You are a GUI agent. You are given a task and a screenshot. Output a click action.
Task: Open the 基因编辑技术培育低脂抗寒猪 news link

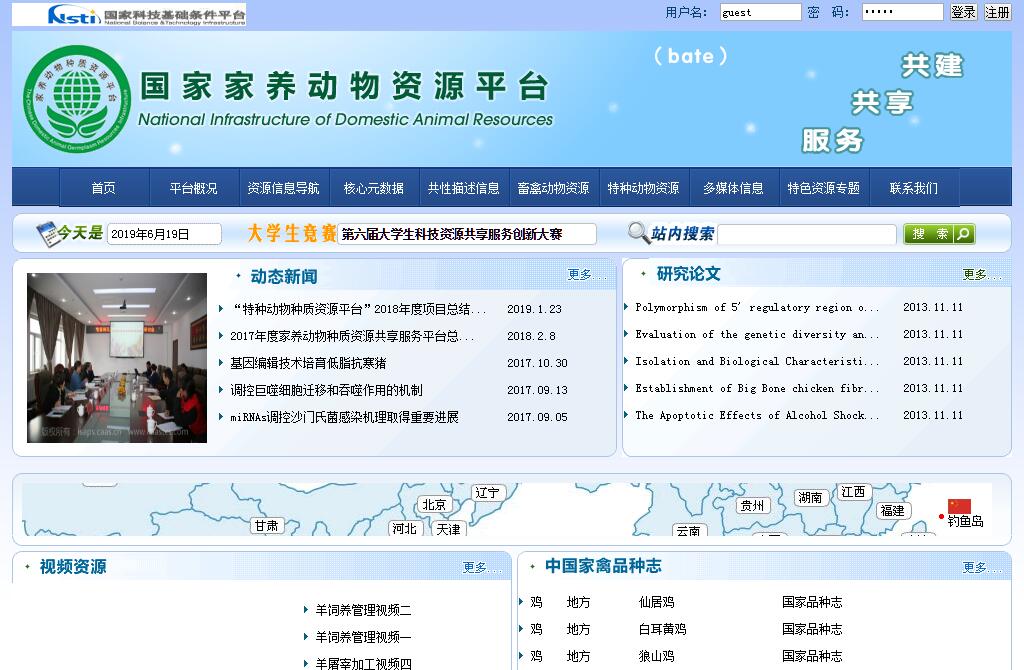[x=308, y=363]
